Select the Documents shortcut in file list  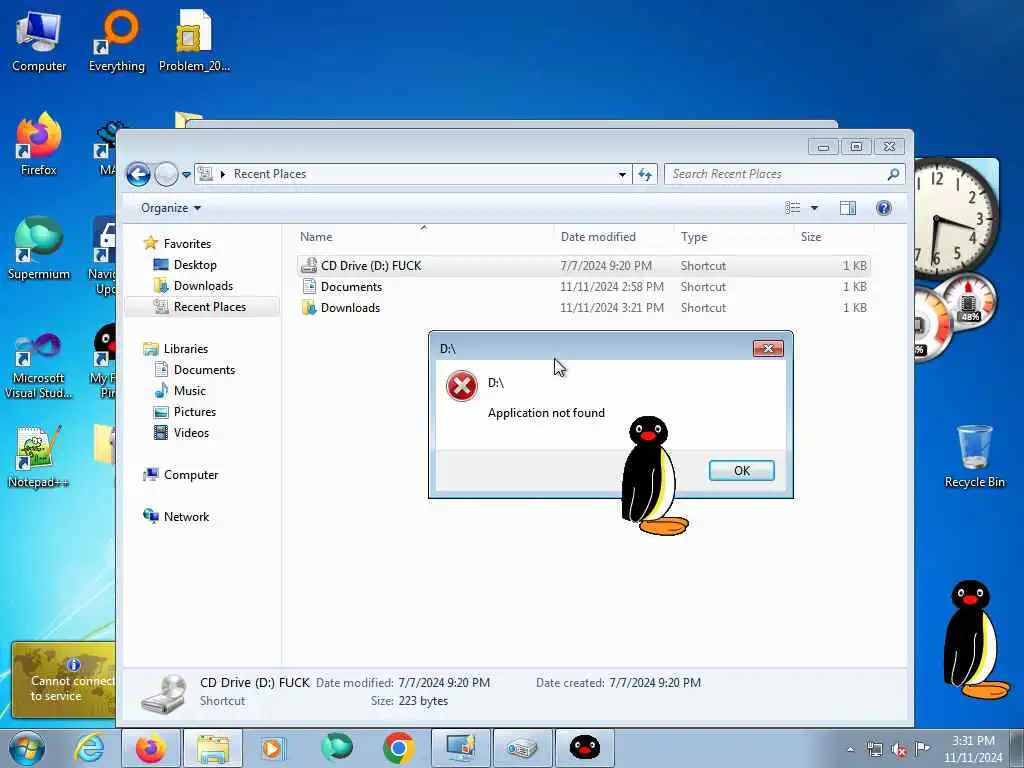[584, 287]
